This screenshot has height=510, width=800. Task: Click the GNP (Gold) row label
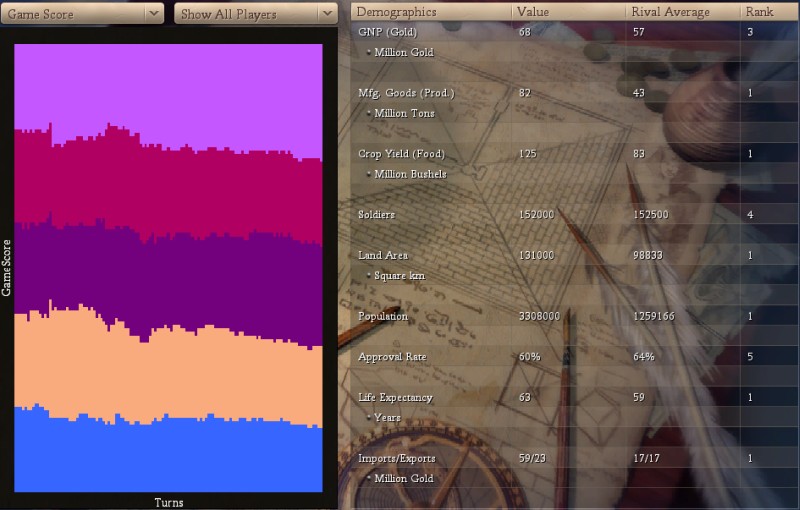(x=388, y=32)
